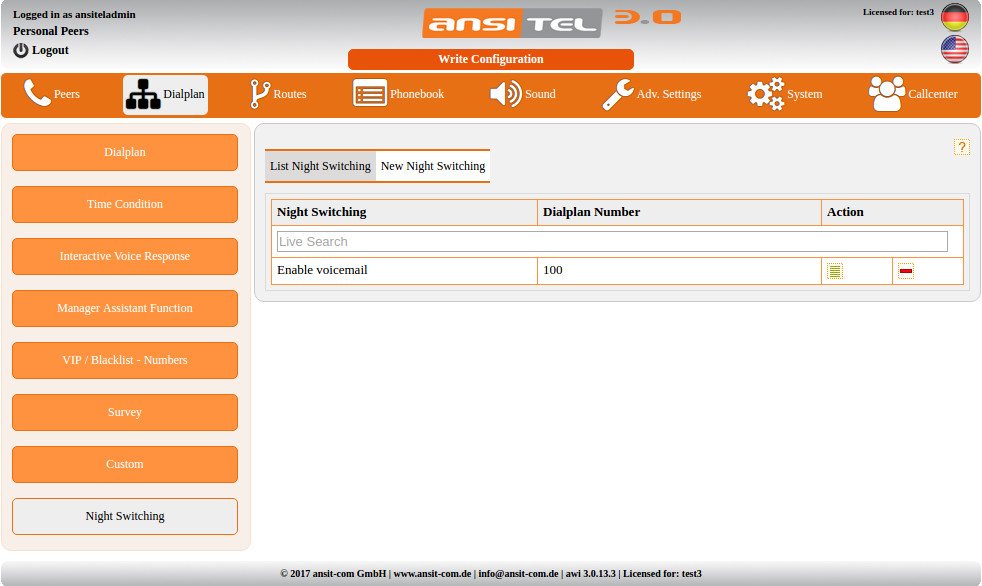Open the help question mark
The width and height of the screenshot is (982, 586).
pyautogui.click(x=961, y=147)
